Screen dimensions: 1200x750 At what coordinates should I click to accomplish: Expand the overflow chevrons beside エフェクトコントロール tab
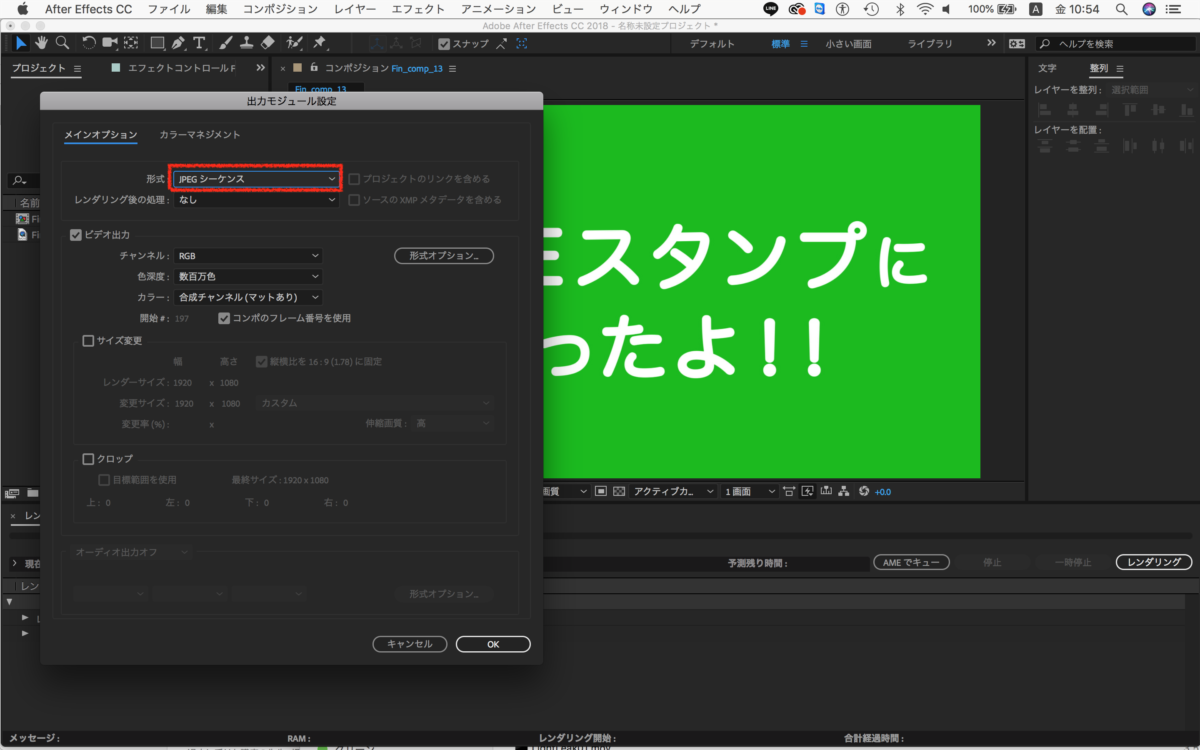261,68
